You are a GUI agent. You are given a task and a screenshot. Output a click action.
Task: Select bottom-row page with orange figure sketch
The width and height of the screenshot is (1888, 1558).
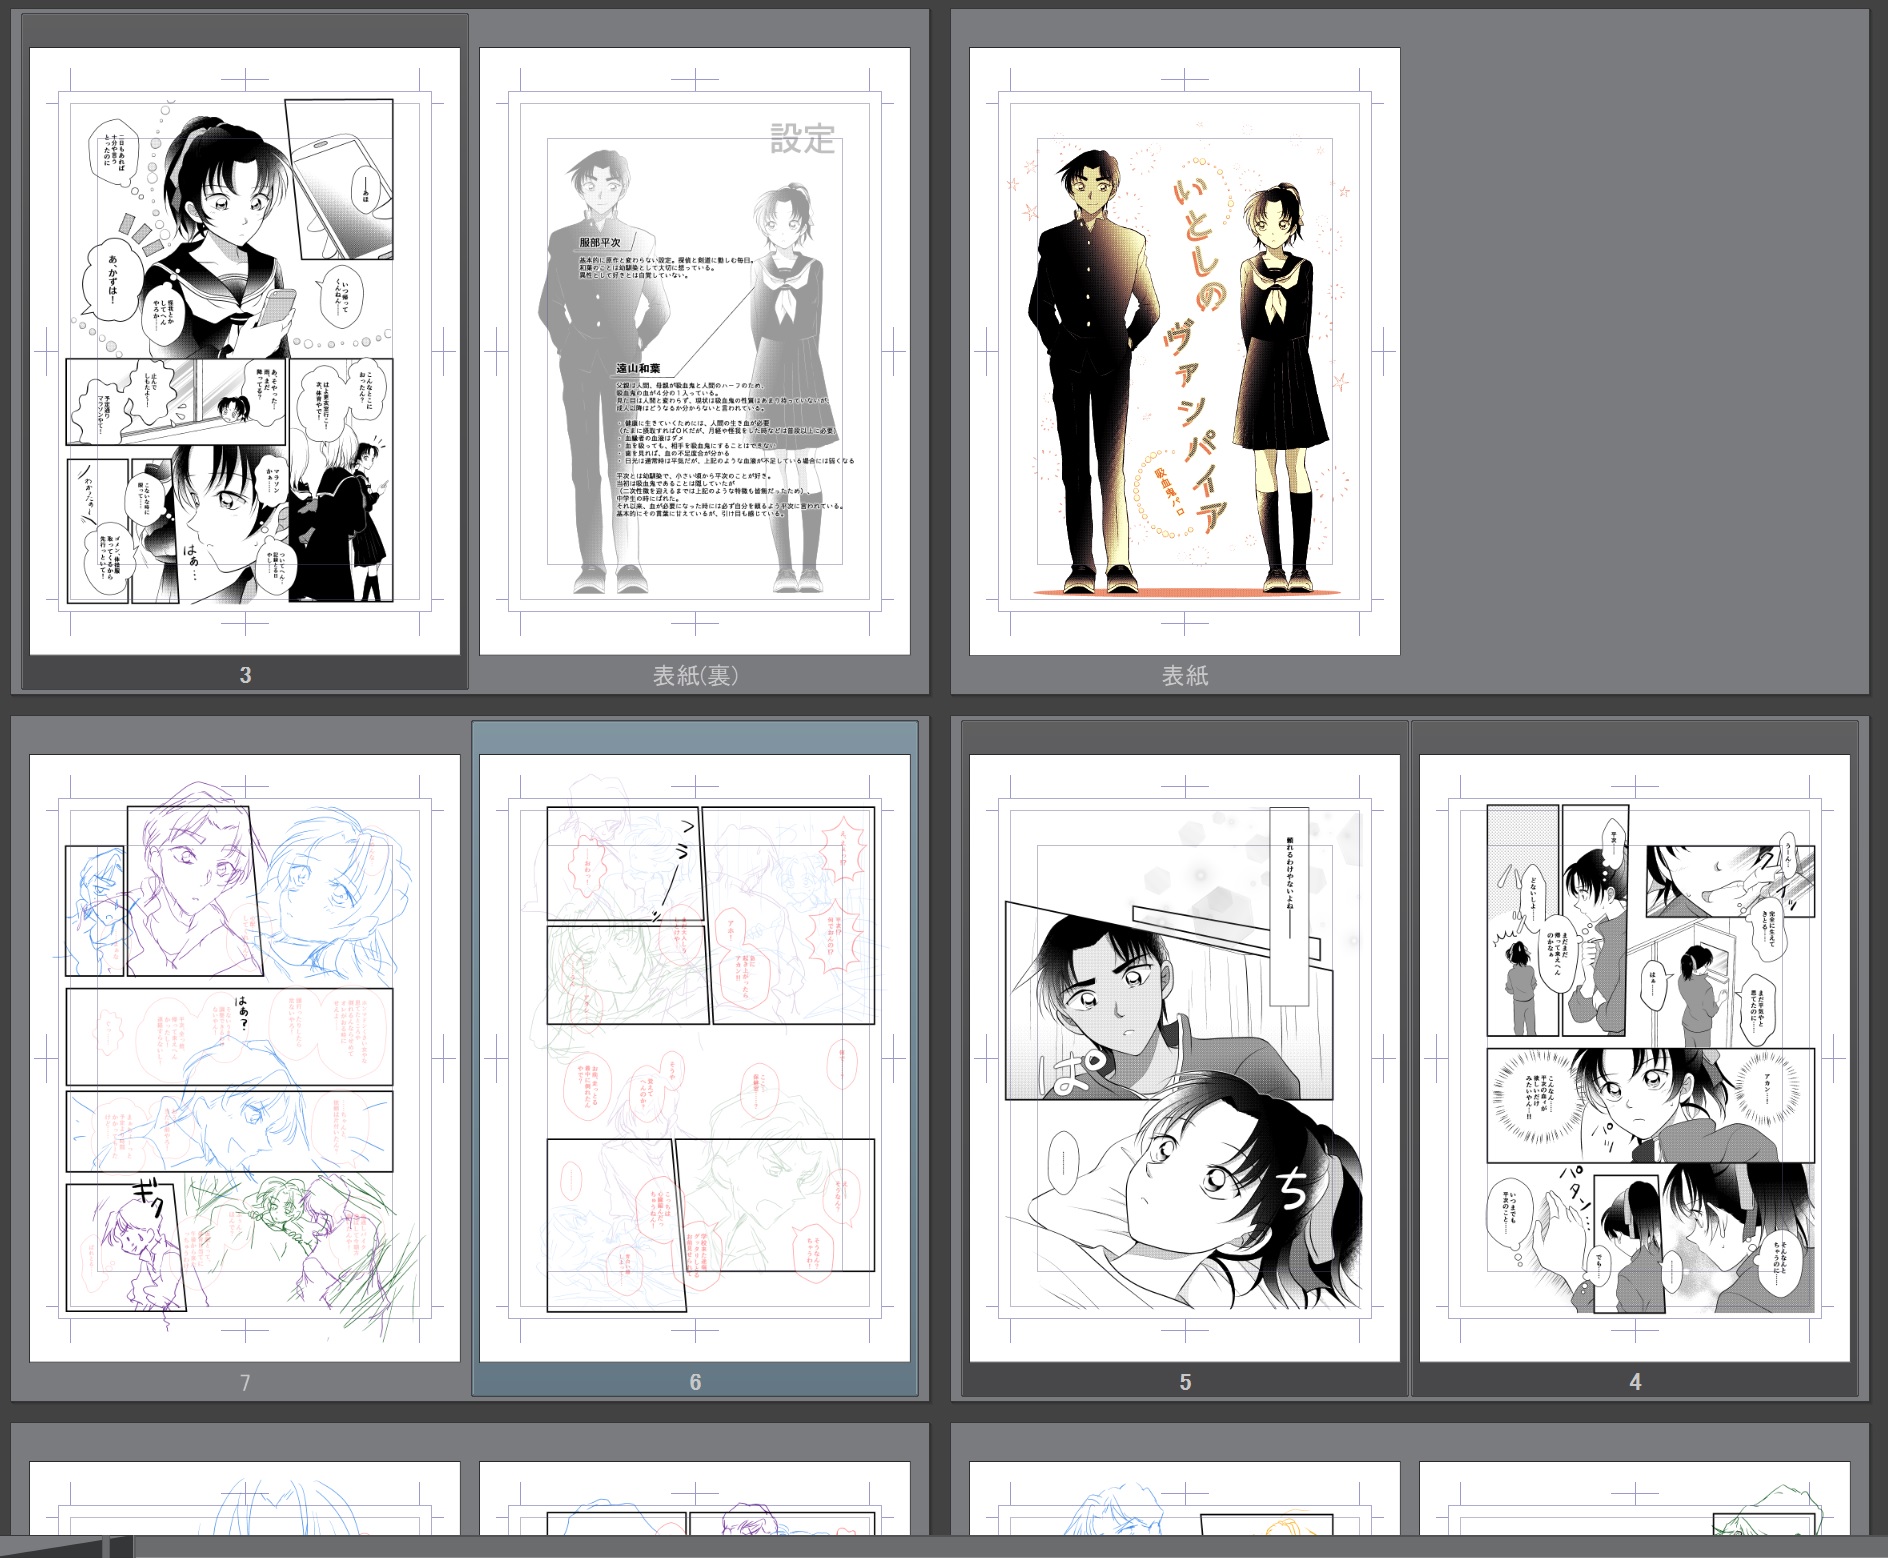tap(1185, 1498)
